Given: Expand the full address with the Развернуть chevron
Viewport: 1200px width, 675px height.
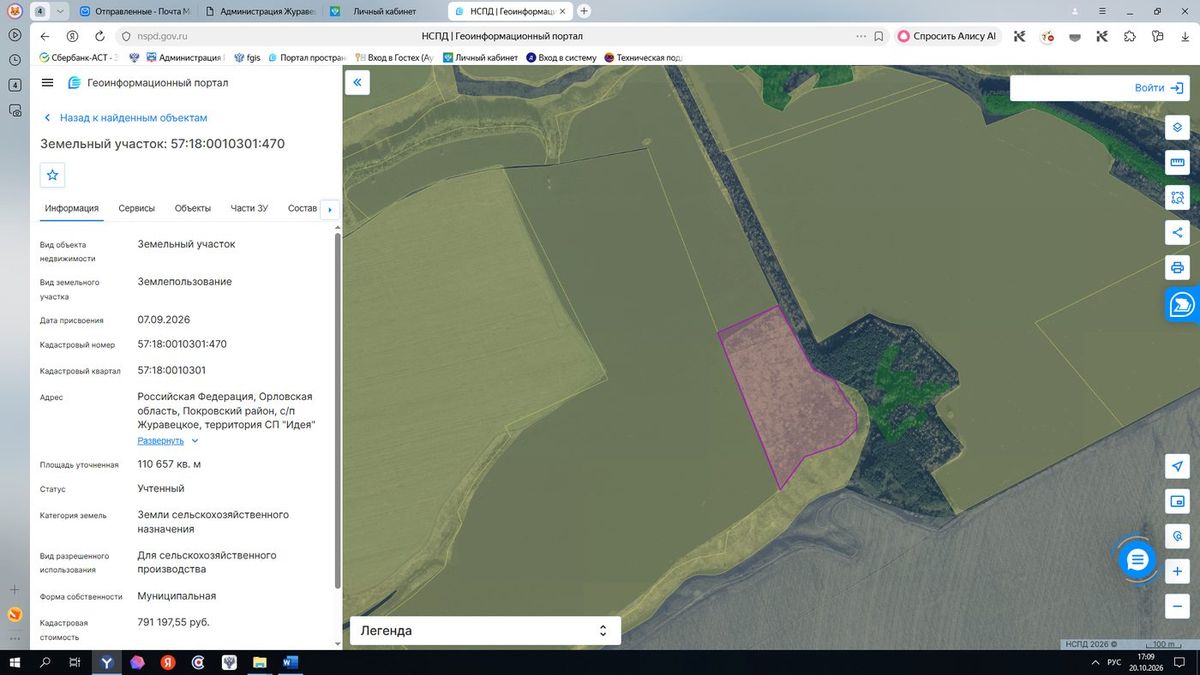Looking at the screenshot, I should [x=195, y=441].
